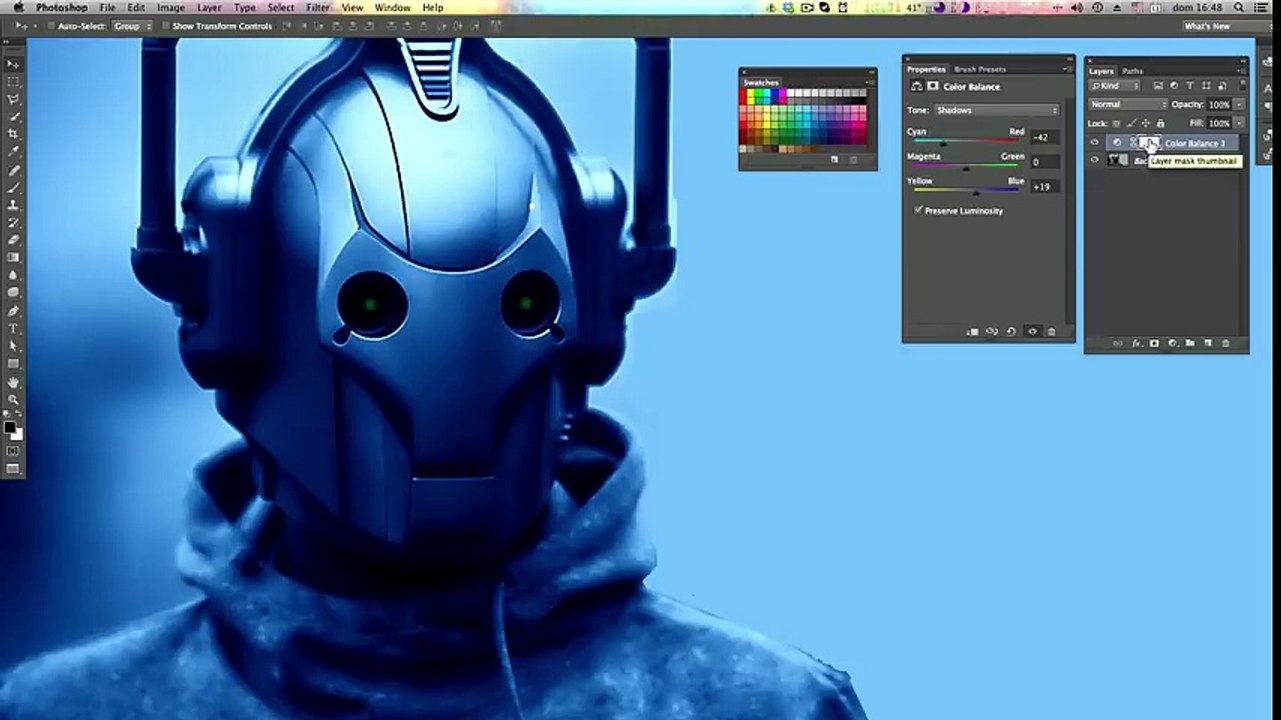Open the Tone dropdown set to Shadows
Image resolution: width=1281 pixels, height=720 pixels.
pyautogui.click(x=996, y=110)
